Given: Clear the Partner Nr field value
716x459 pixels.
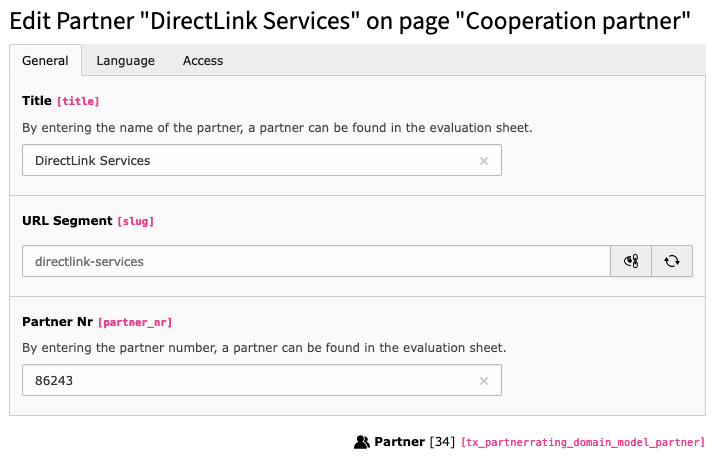Looking at the screenshot, I should (x=484, y=381).
